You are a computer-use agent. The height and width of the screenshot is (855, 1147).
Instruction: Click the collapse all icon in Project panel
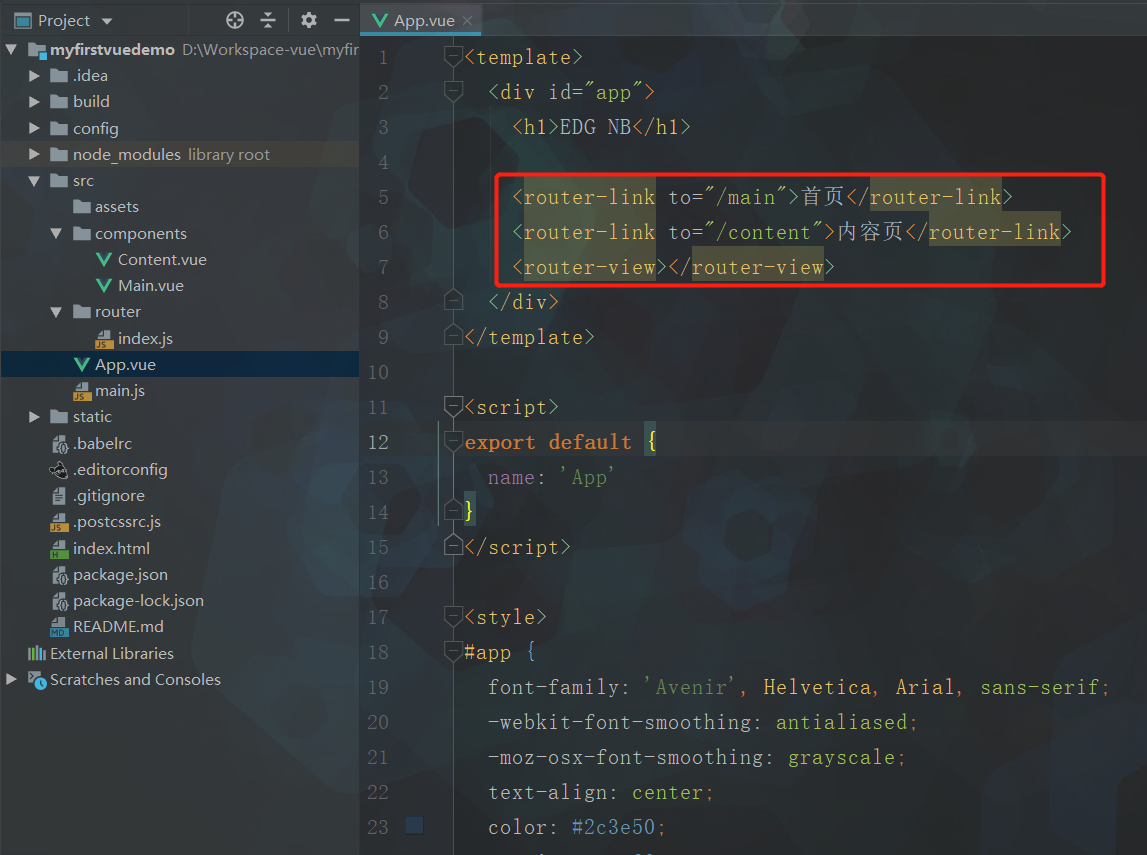268,20
